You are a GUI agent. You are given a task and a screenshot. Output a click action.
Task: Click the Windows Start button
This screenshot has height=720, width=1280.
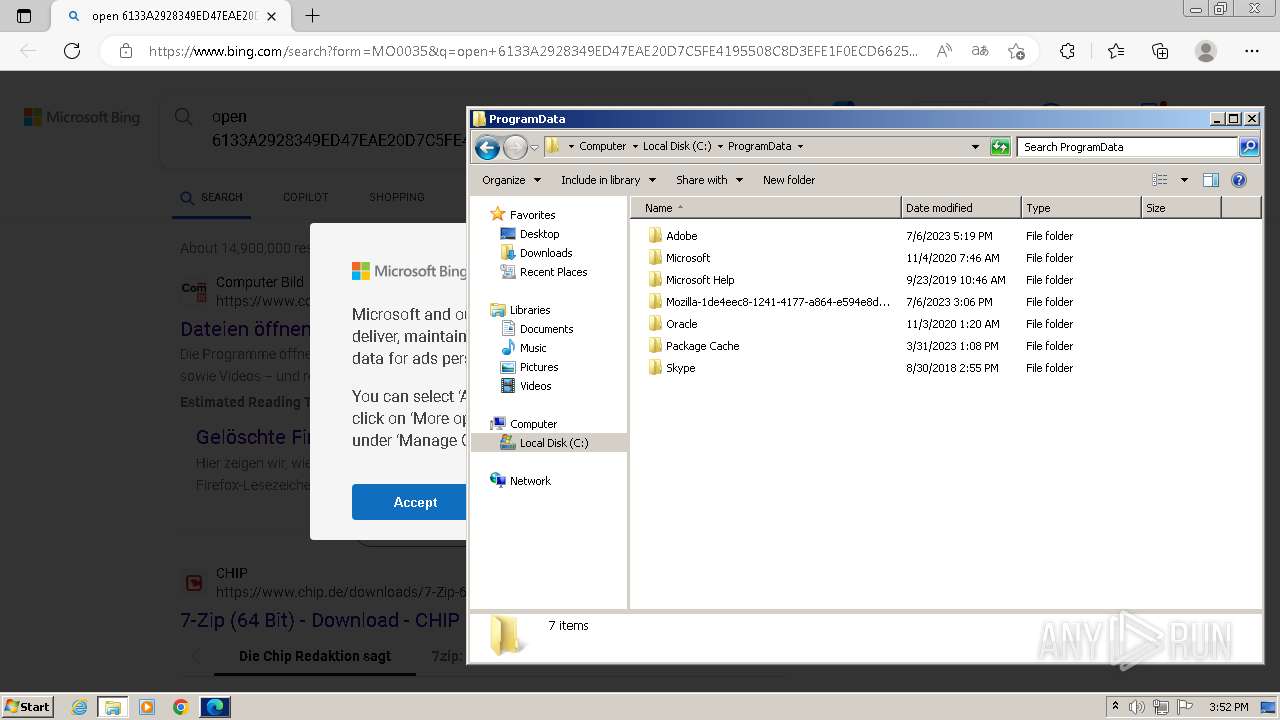click(x=27, y=706)
